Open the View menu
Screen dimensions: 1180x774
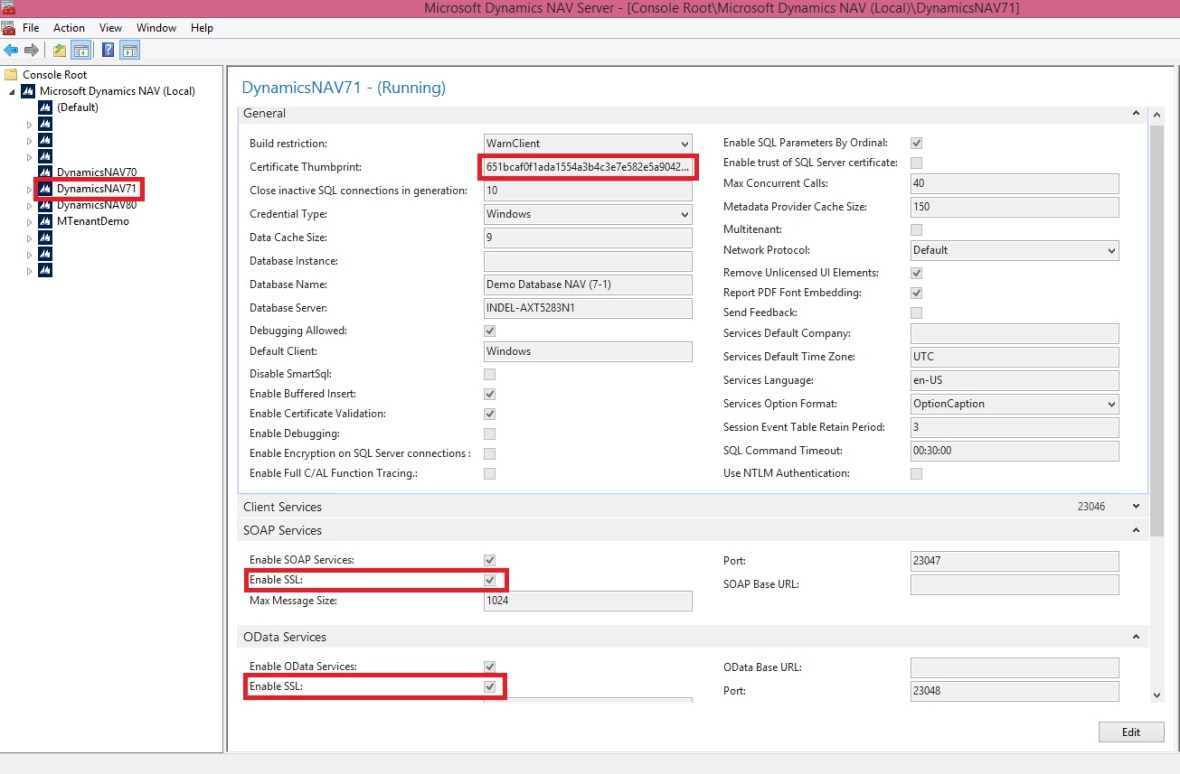coord(110,28)
